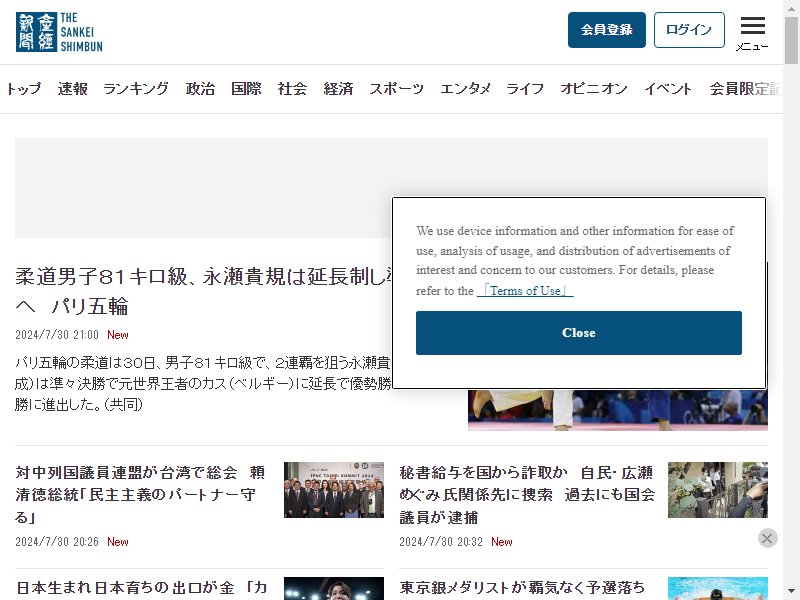Open the Terms of Use link
The width and height of the screenshot is (800, 600).
click(525, 291)
